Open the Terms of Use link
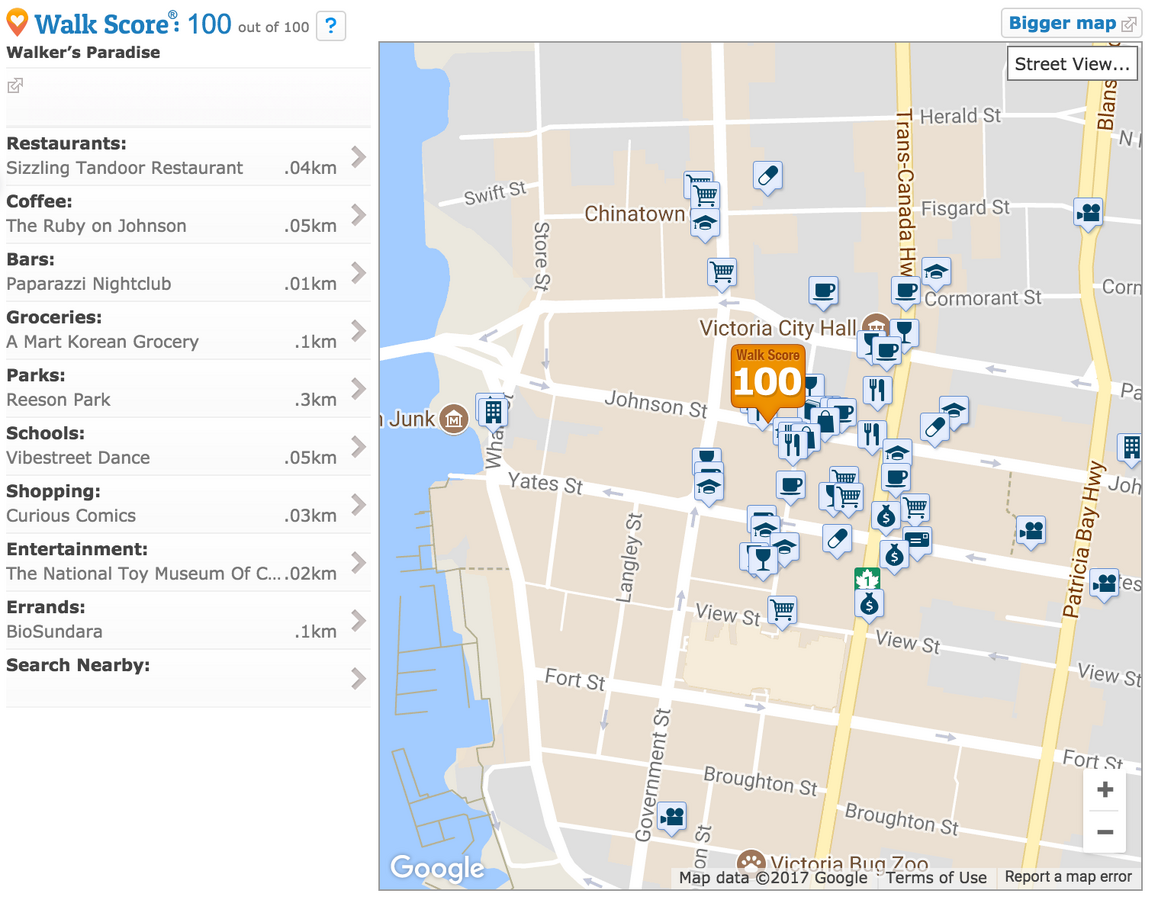The width and height of the screenshot is (1158, 900). click(x=936, y=877)
